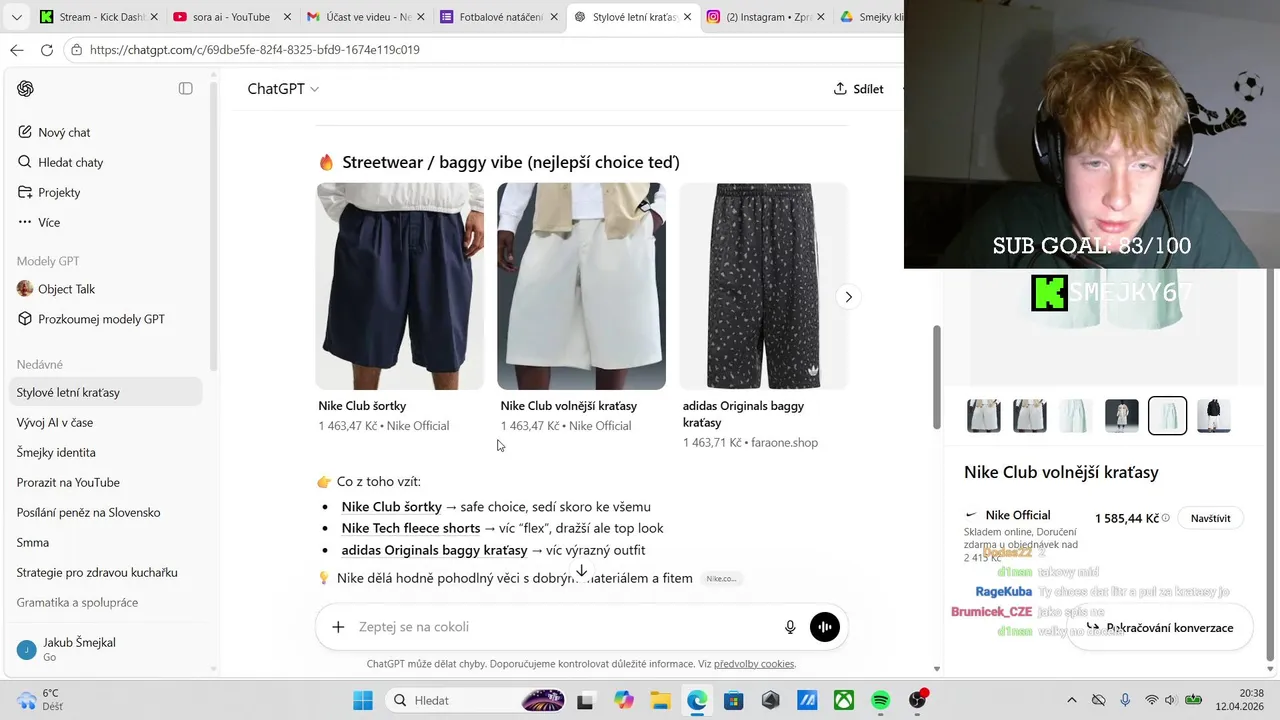Open Spotify from the taskbar
This screenshot has height=720, width=1280.
pos(881,700)
